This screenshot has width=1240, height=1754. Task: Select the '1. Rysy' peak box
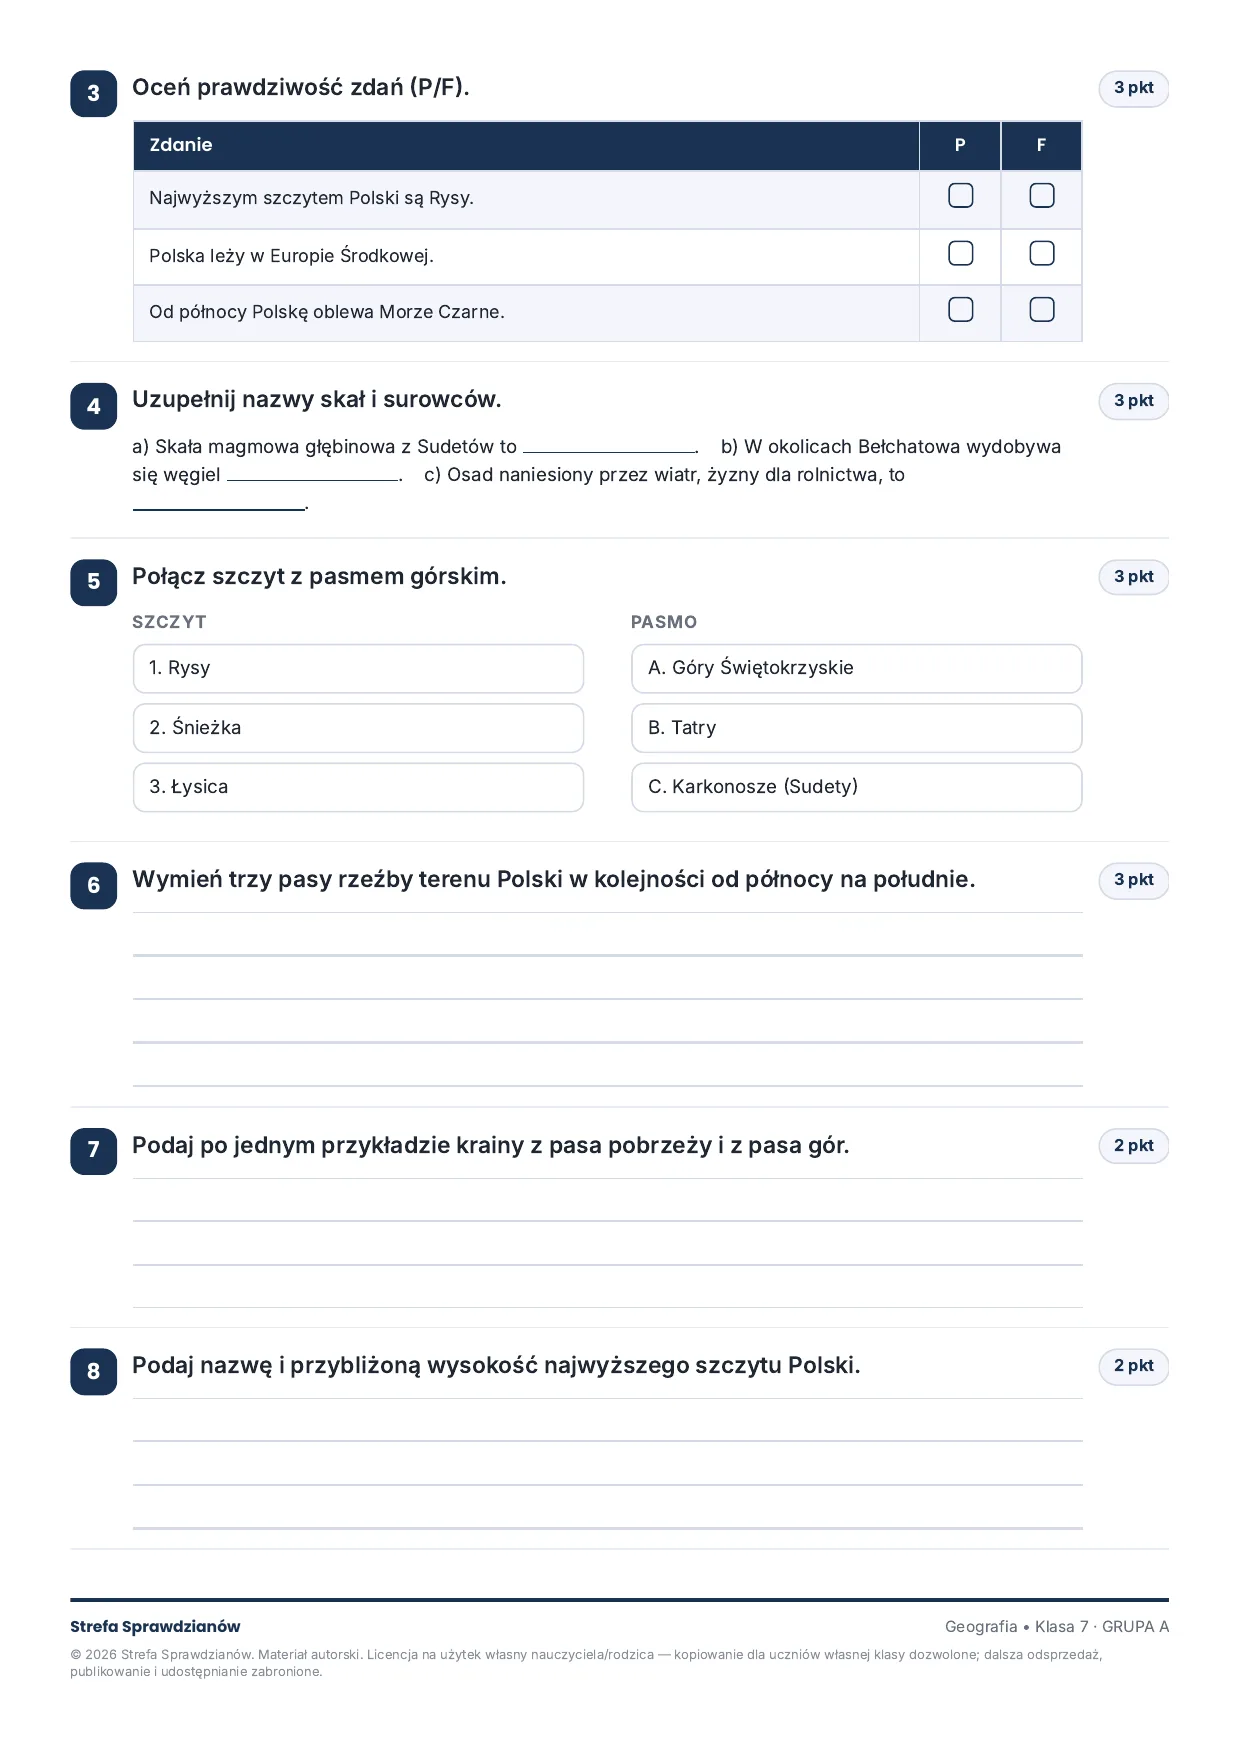358,668
